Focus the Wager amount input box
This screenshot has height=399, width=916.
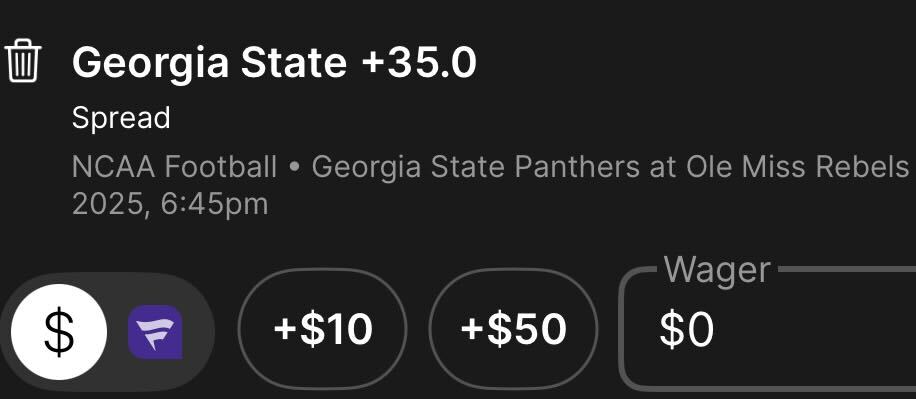point(767,329)
